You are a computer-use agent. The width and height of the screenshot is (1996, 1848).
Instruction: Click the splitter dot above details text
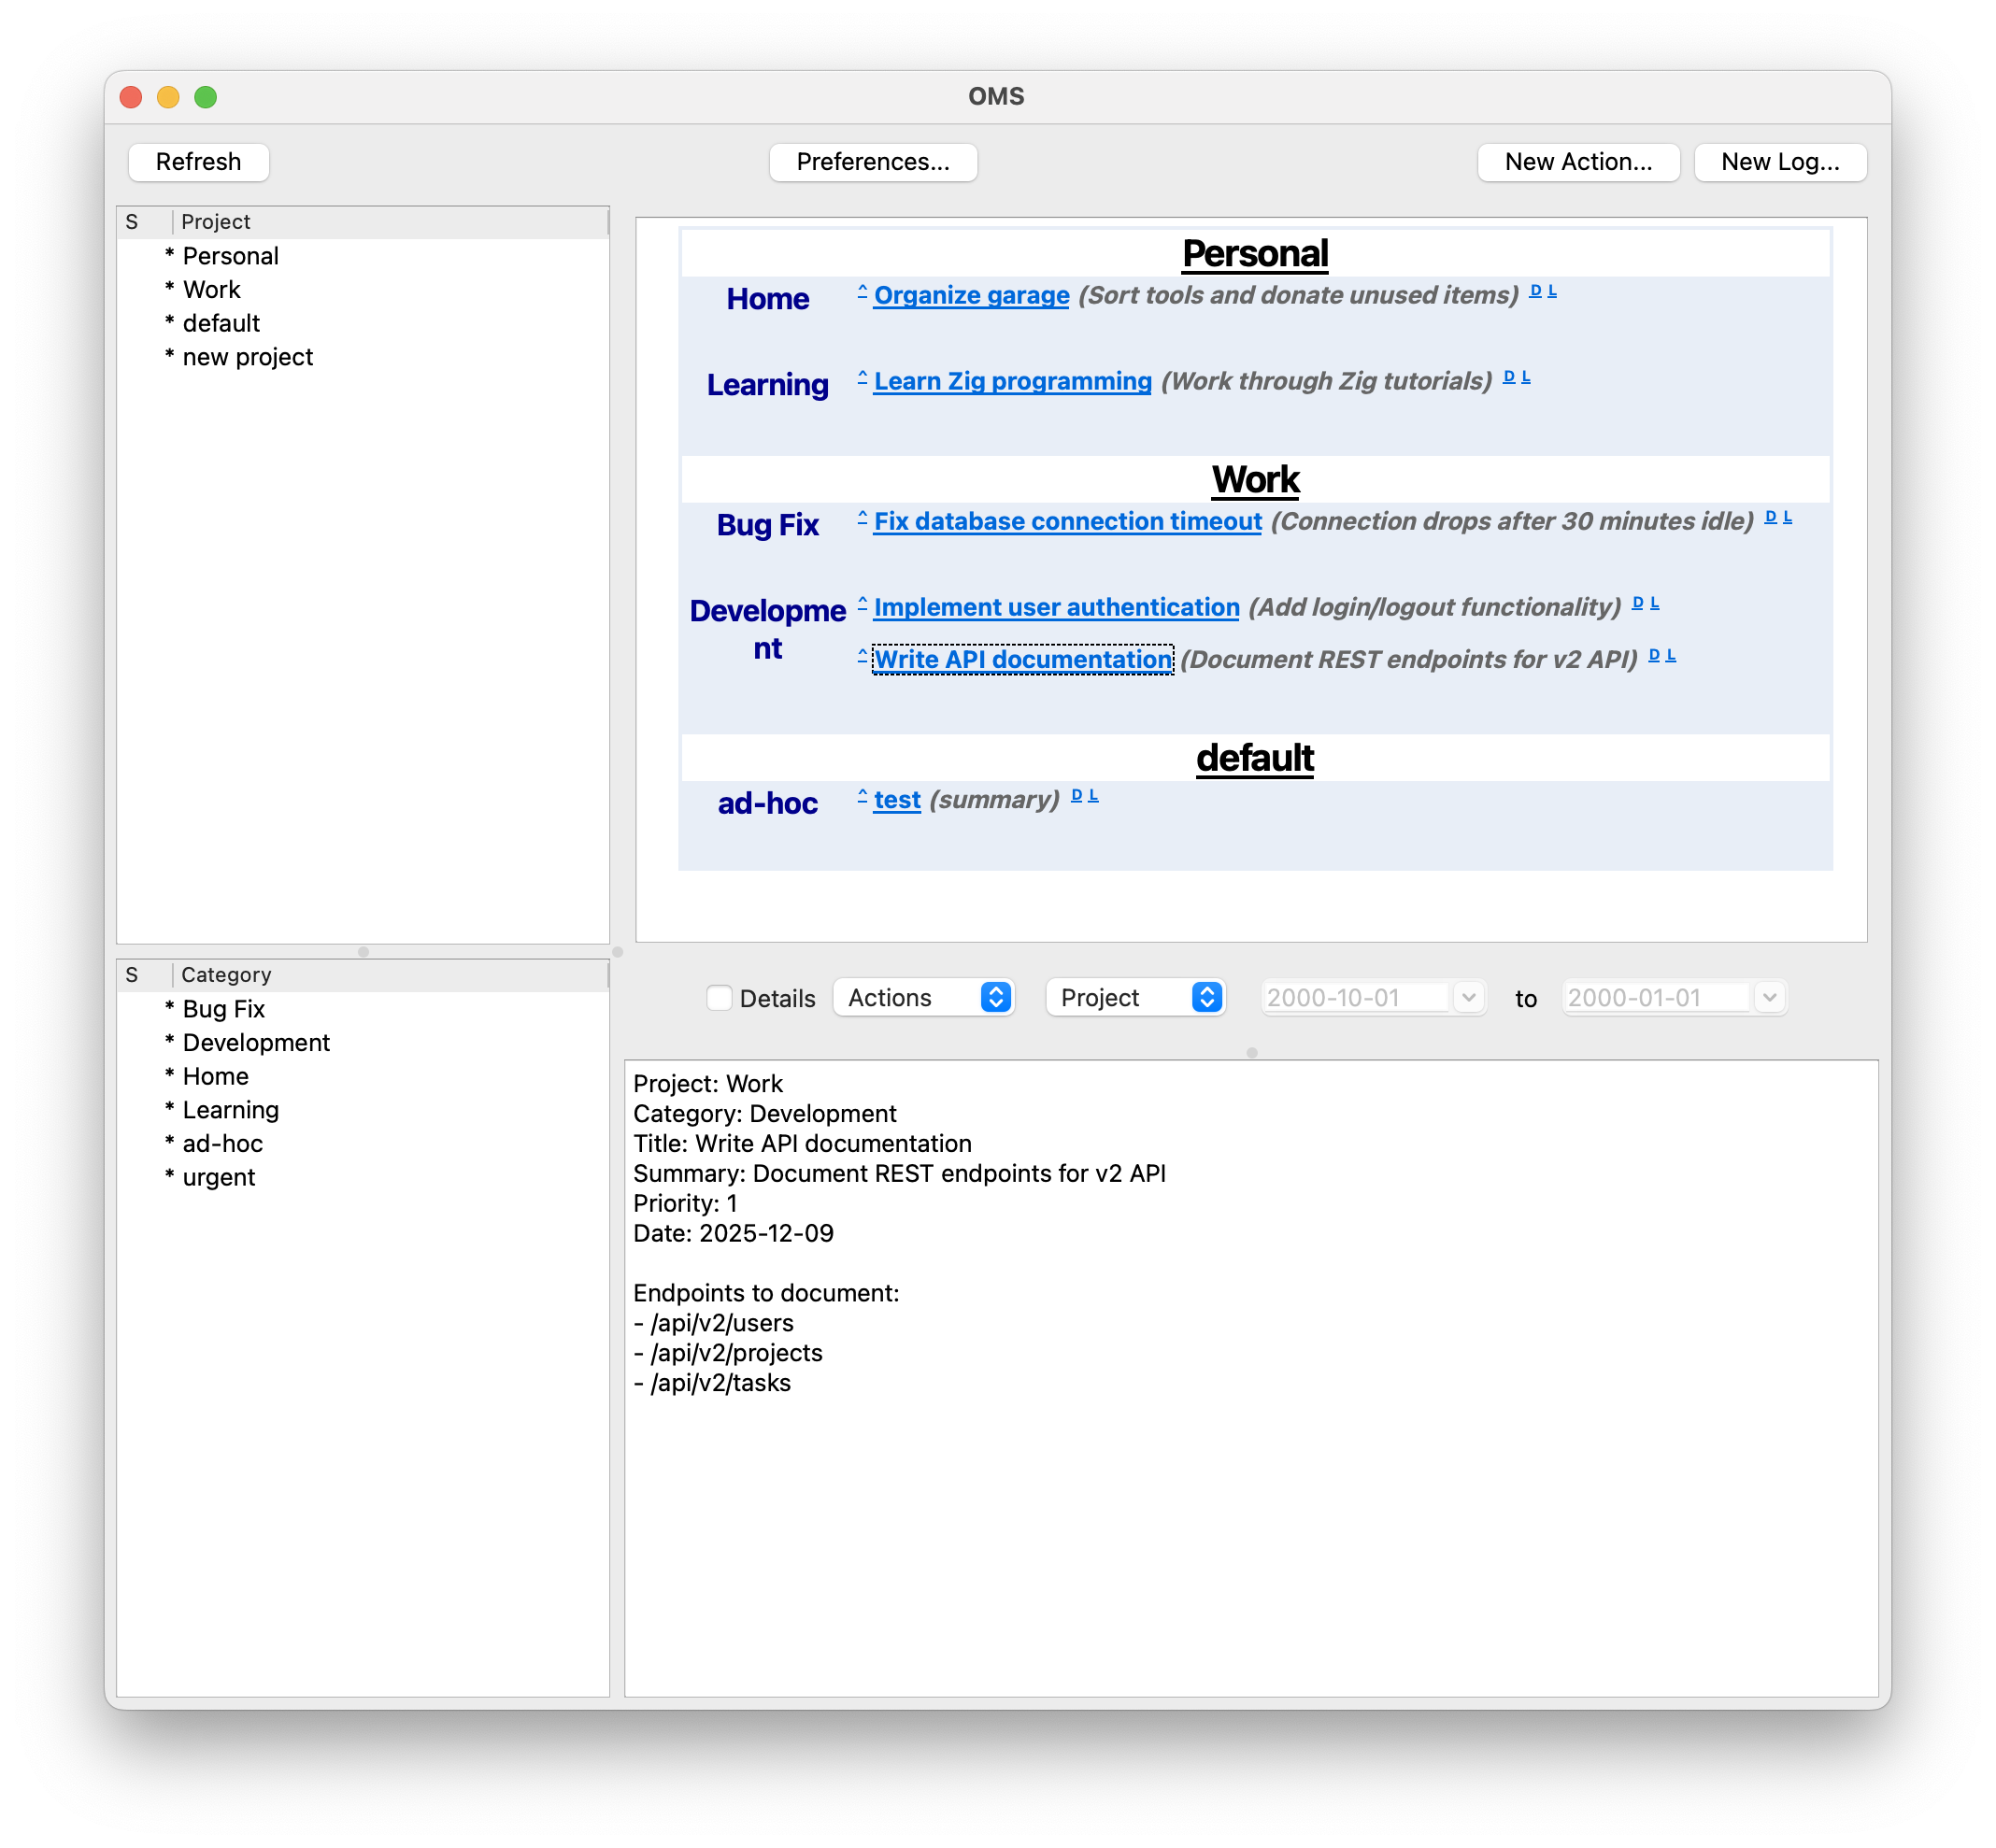tap(1251, 1053)
